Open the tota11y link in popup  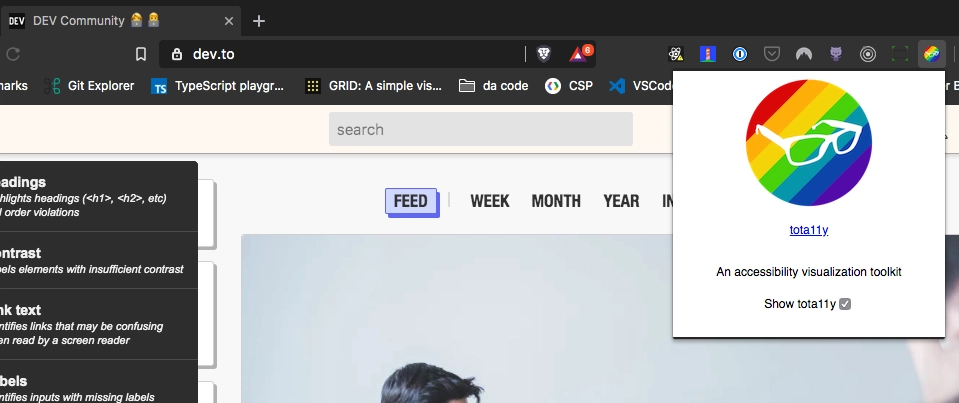pyautogui.click(x=809, y=230)
